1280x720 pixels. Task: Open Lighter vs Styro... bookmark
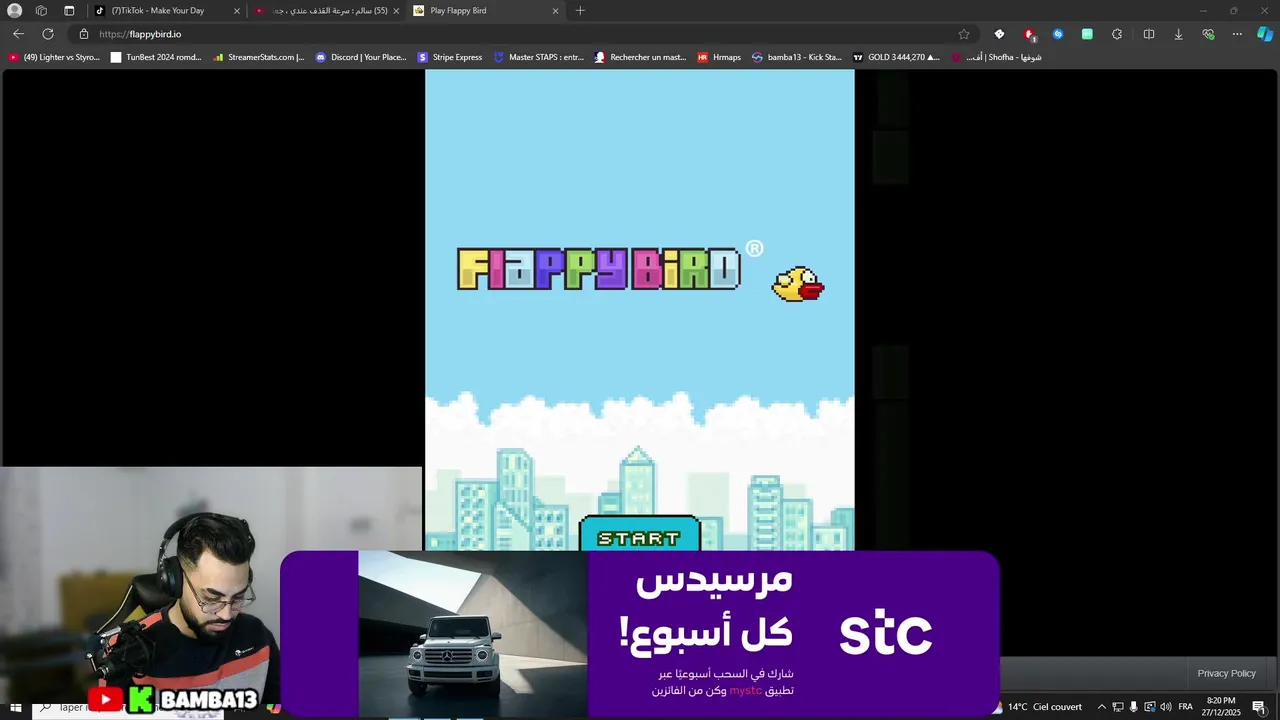point(54,57)
